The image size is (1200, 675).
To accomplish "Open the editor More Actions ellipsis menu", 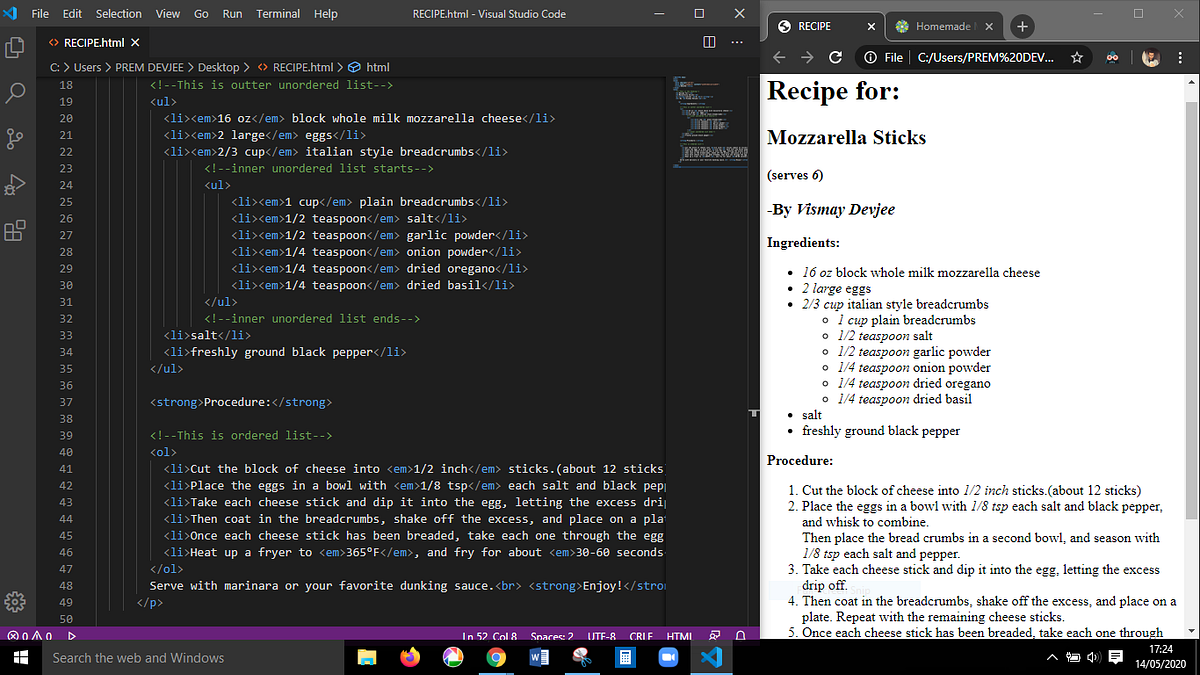I will 737,42.
